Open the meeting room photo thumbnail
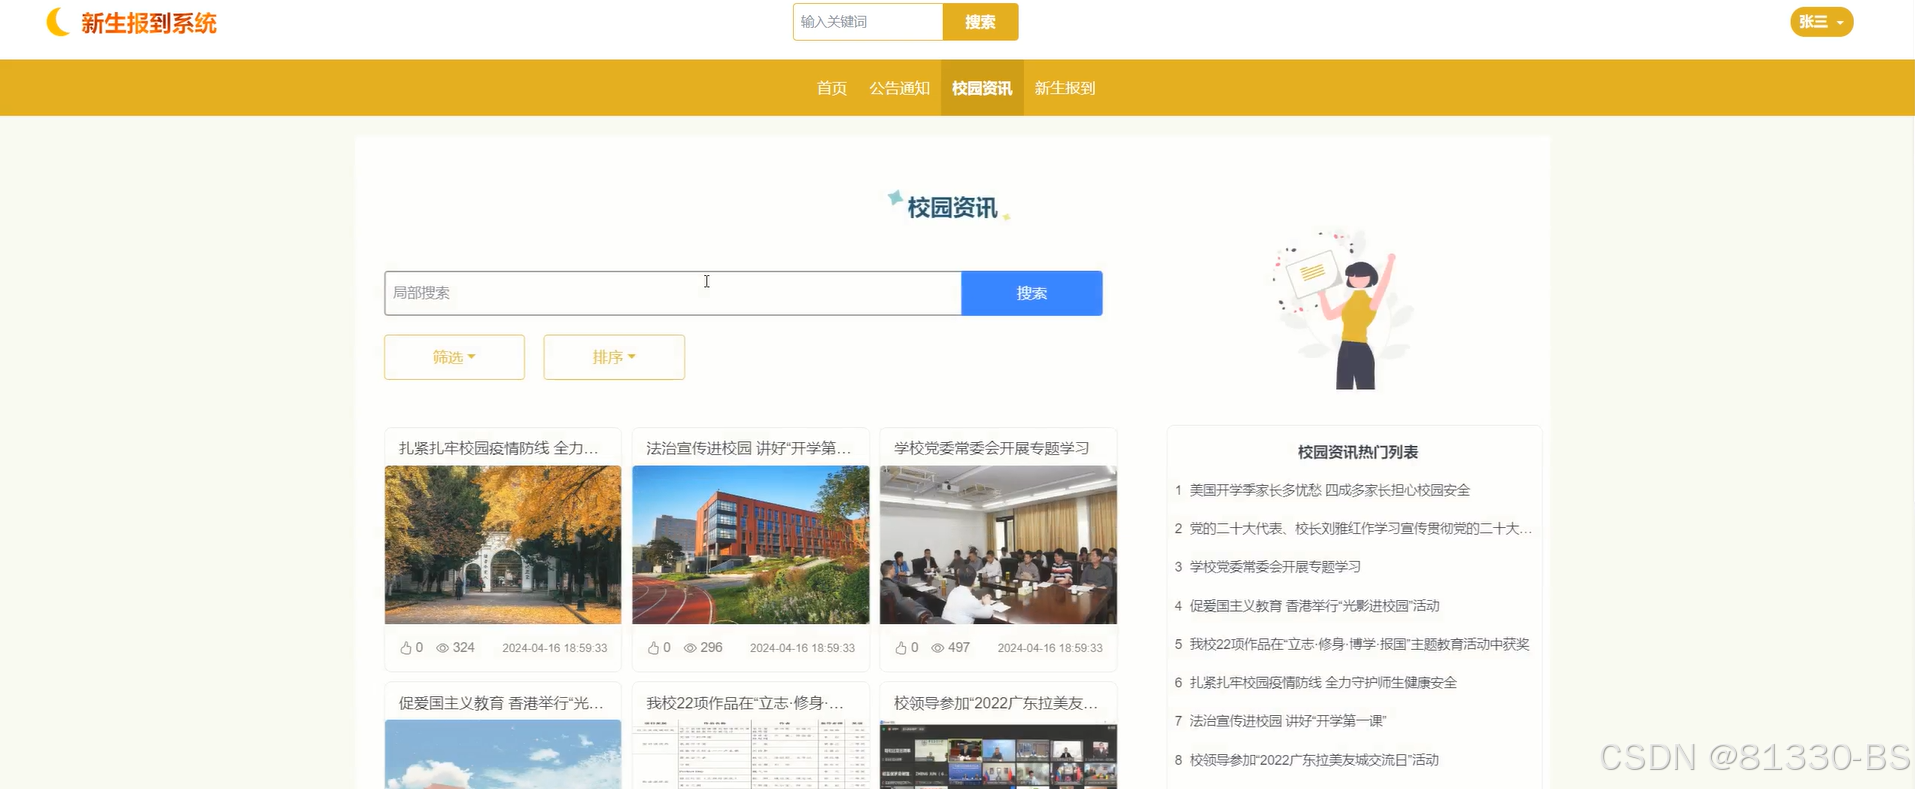 pyautogui.click(x=998, y=545)
